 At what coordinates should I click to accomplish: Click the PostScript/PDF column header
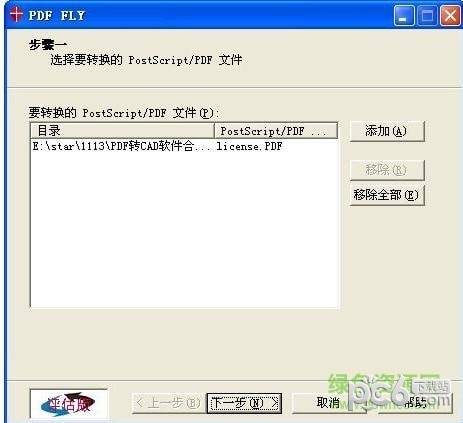point(276,131)
